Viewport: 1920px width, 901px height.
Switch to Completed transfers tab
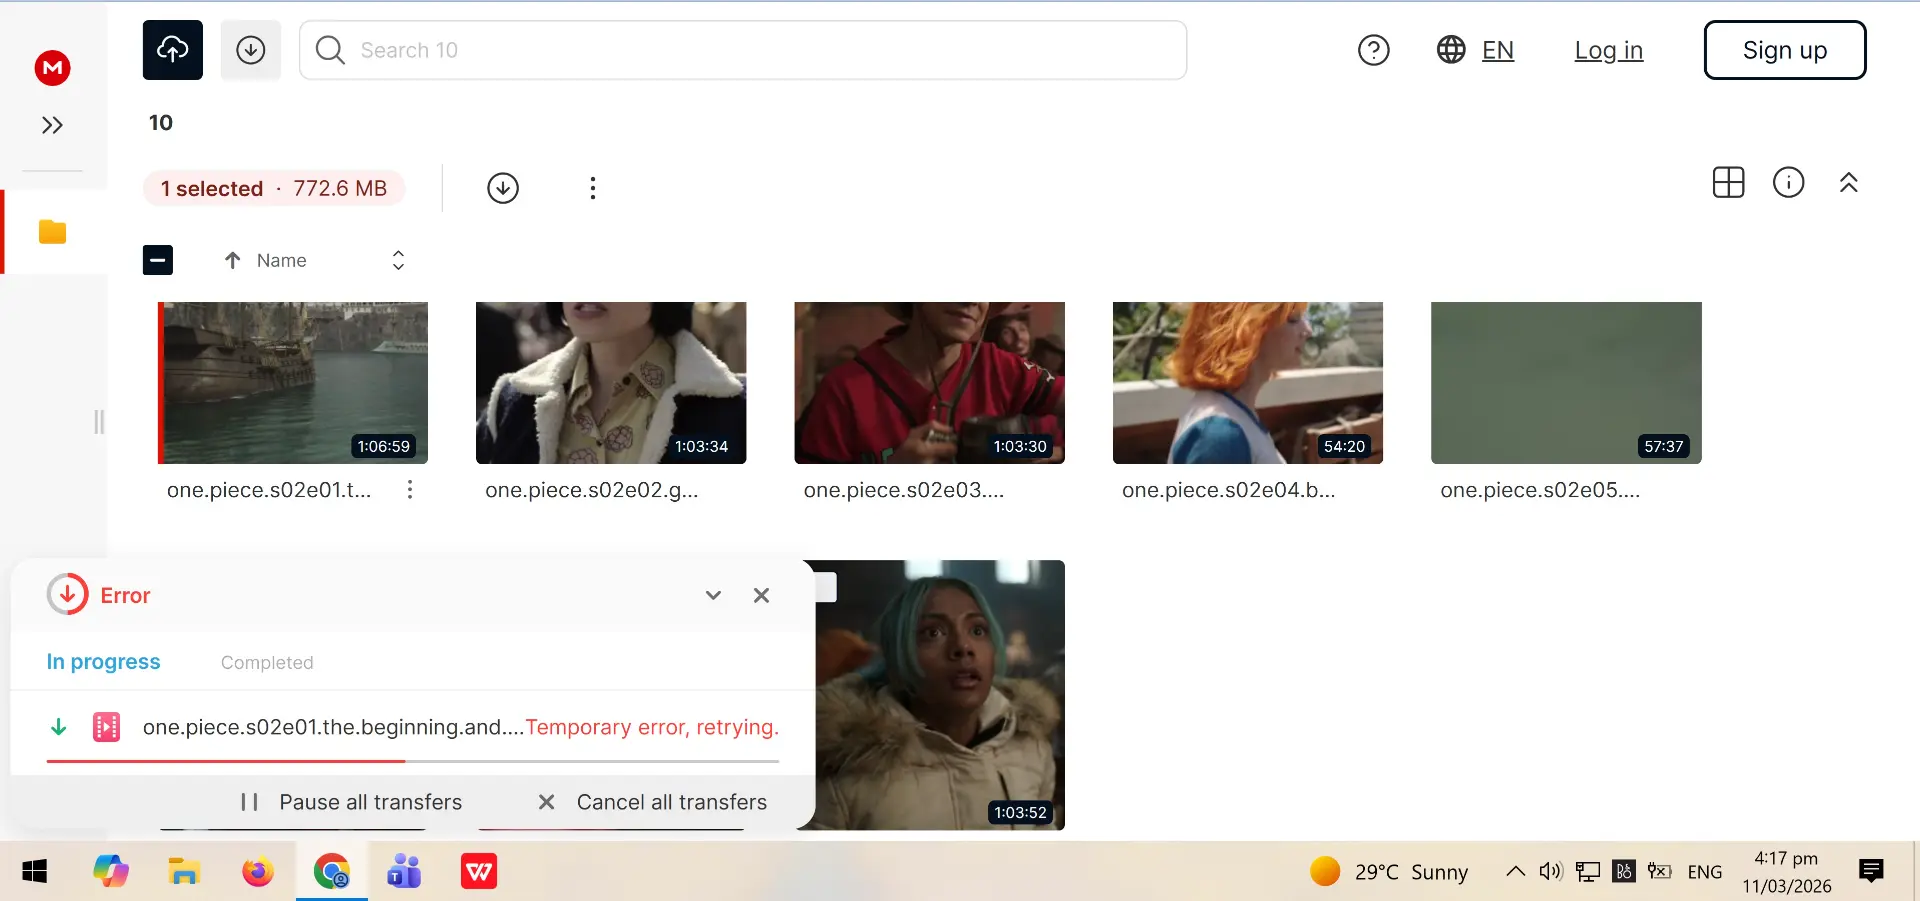point(267,662)
